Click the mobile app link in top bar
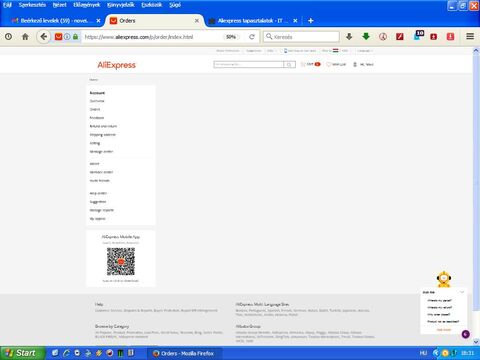480x360 pixels. [300, 51]
